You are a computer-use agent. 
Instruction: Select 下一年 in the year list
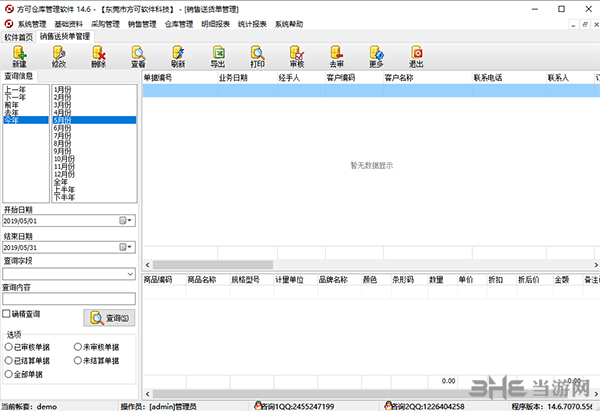pyautogui.click(x=26, y=97)
